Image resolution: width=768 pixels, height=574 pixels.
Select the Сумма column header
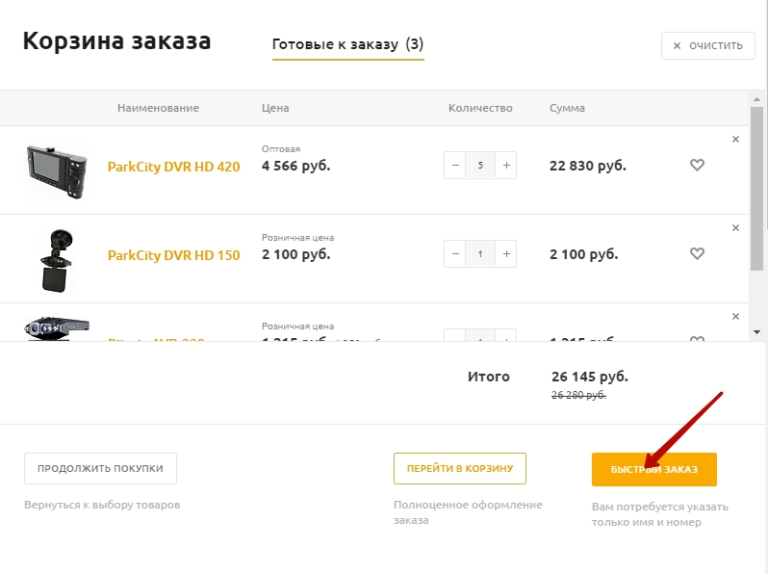click(x=567, y=108)
